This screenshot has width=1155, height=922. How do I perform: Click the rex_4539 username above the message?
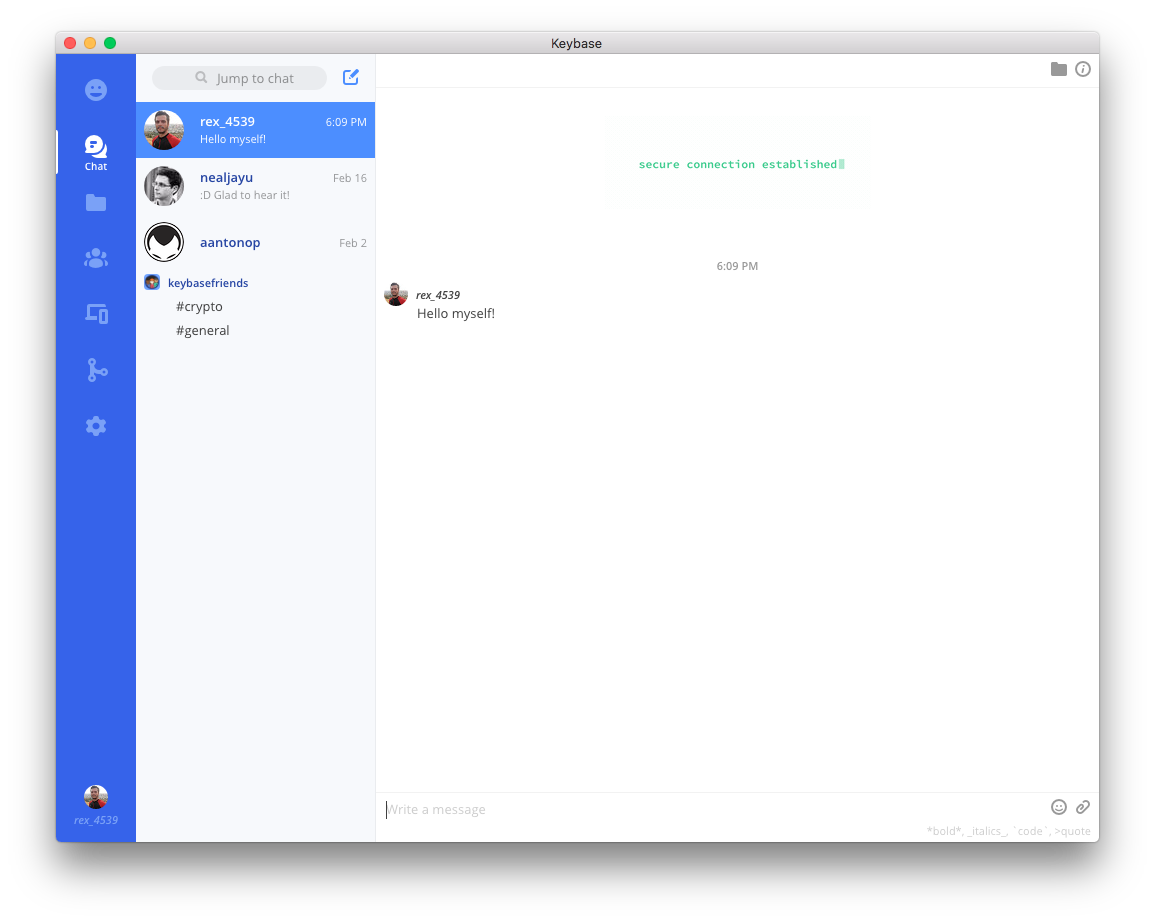(x=439, y=294)
